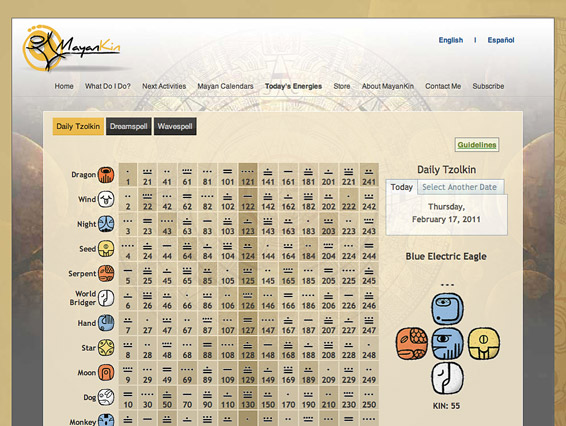Click kin cell 241 in the Dragon row
This screenshot has width=566, height=426.
(369, 175)
